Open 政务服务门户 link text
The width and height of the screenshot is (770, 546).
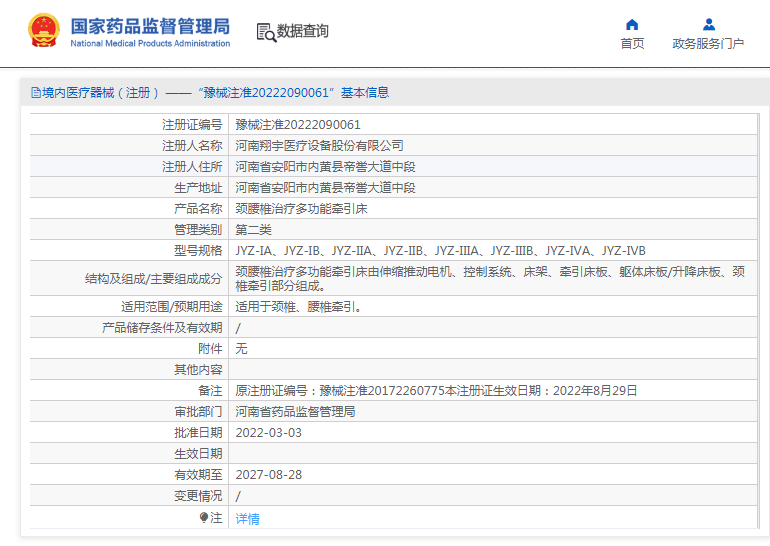click(x=708, y=44)
